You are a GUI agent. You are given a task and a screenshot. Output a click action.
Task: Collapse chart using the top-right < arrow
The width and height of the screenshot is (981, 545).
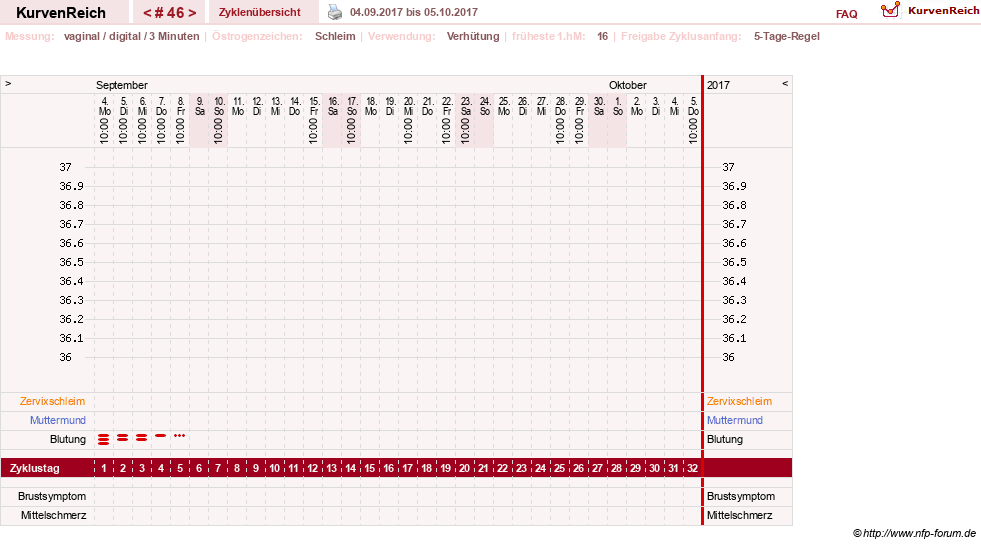tap(785, 83)
